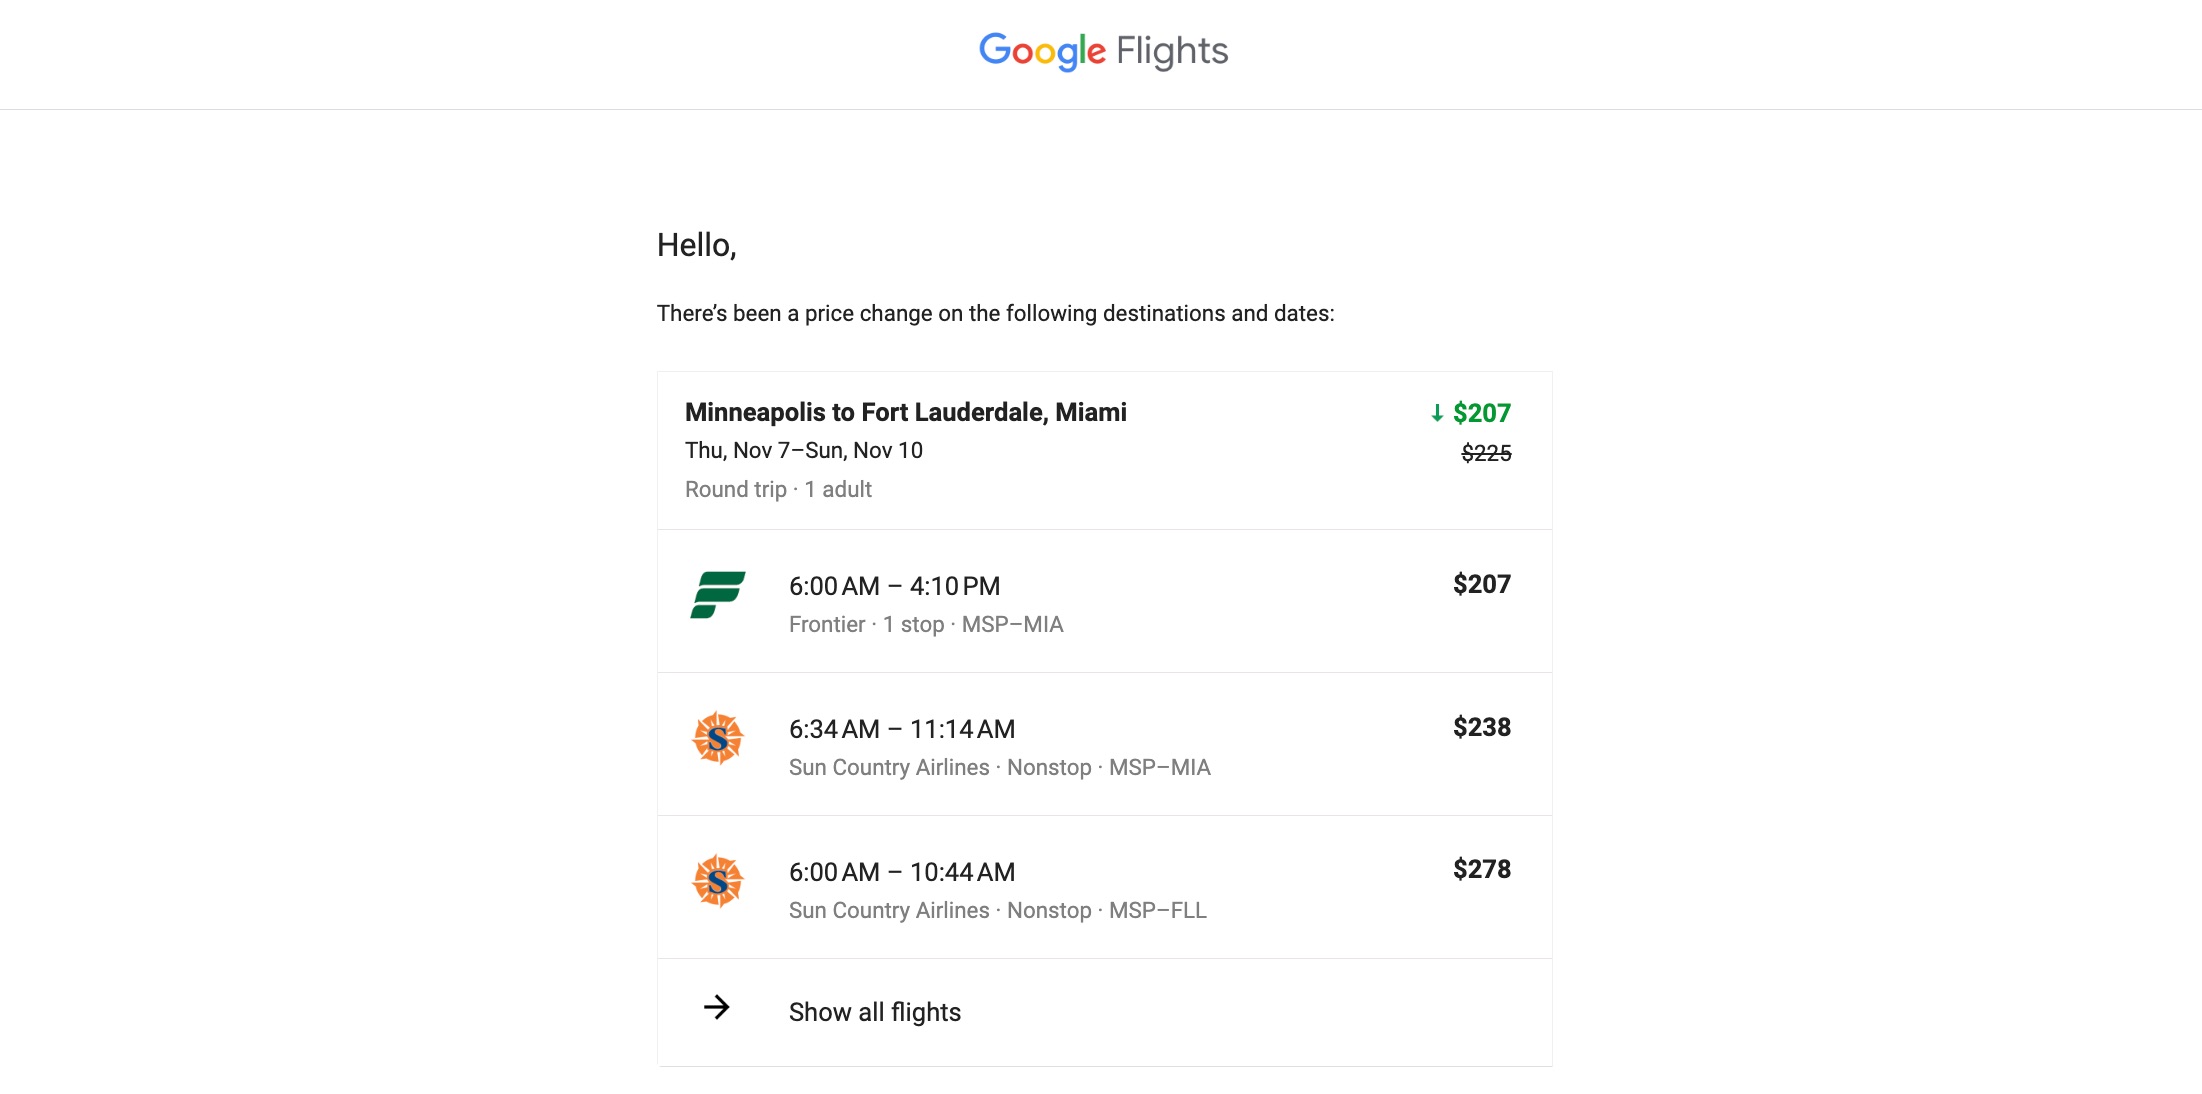Click the 6:00 AM – 4:10 PM flight times

click(x=894, y=585)
